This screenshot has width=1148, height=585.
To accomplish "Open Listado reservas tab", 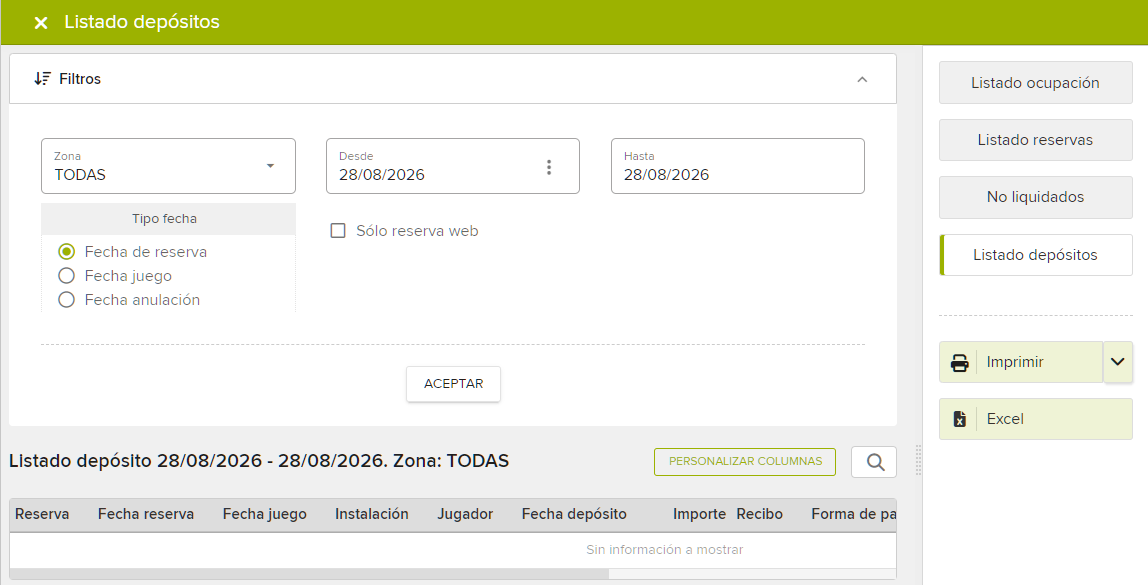I will [1035, 140].
